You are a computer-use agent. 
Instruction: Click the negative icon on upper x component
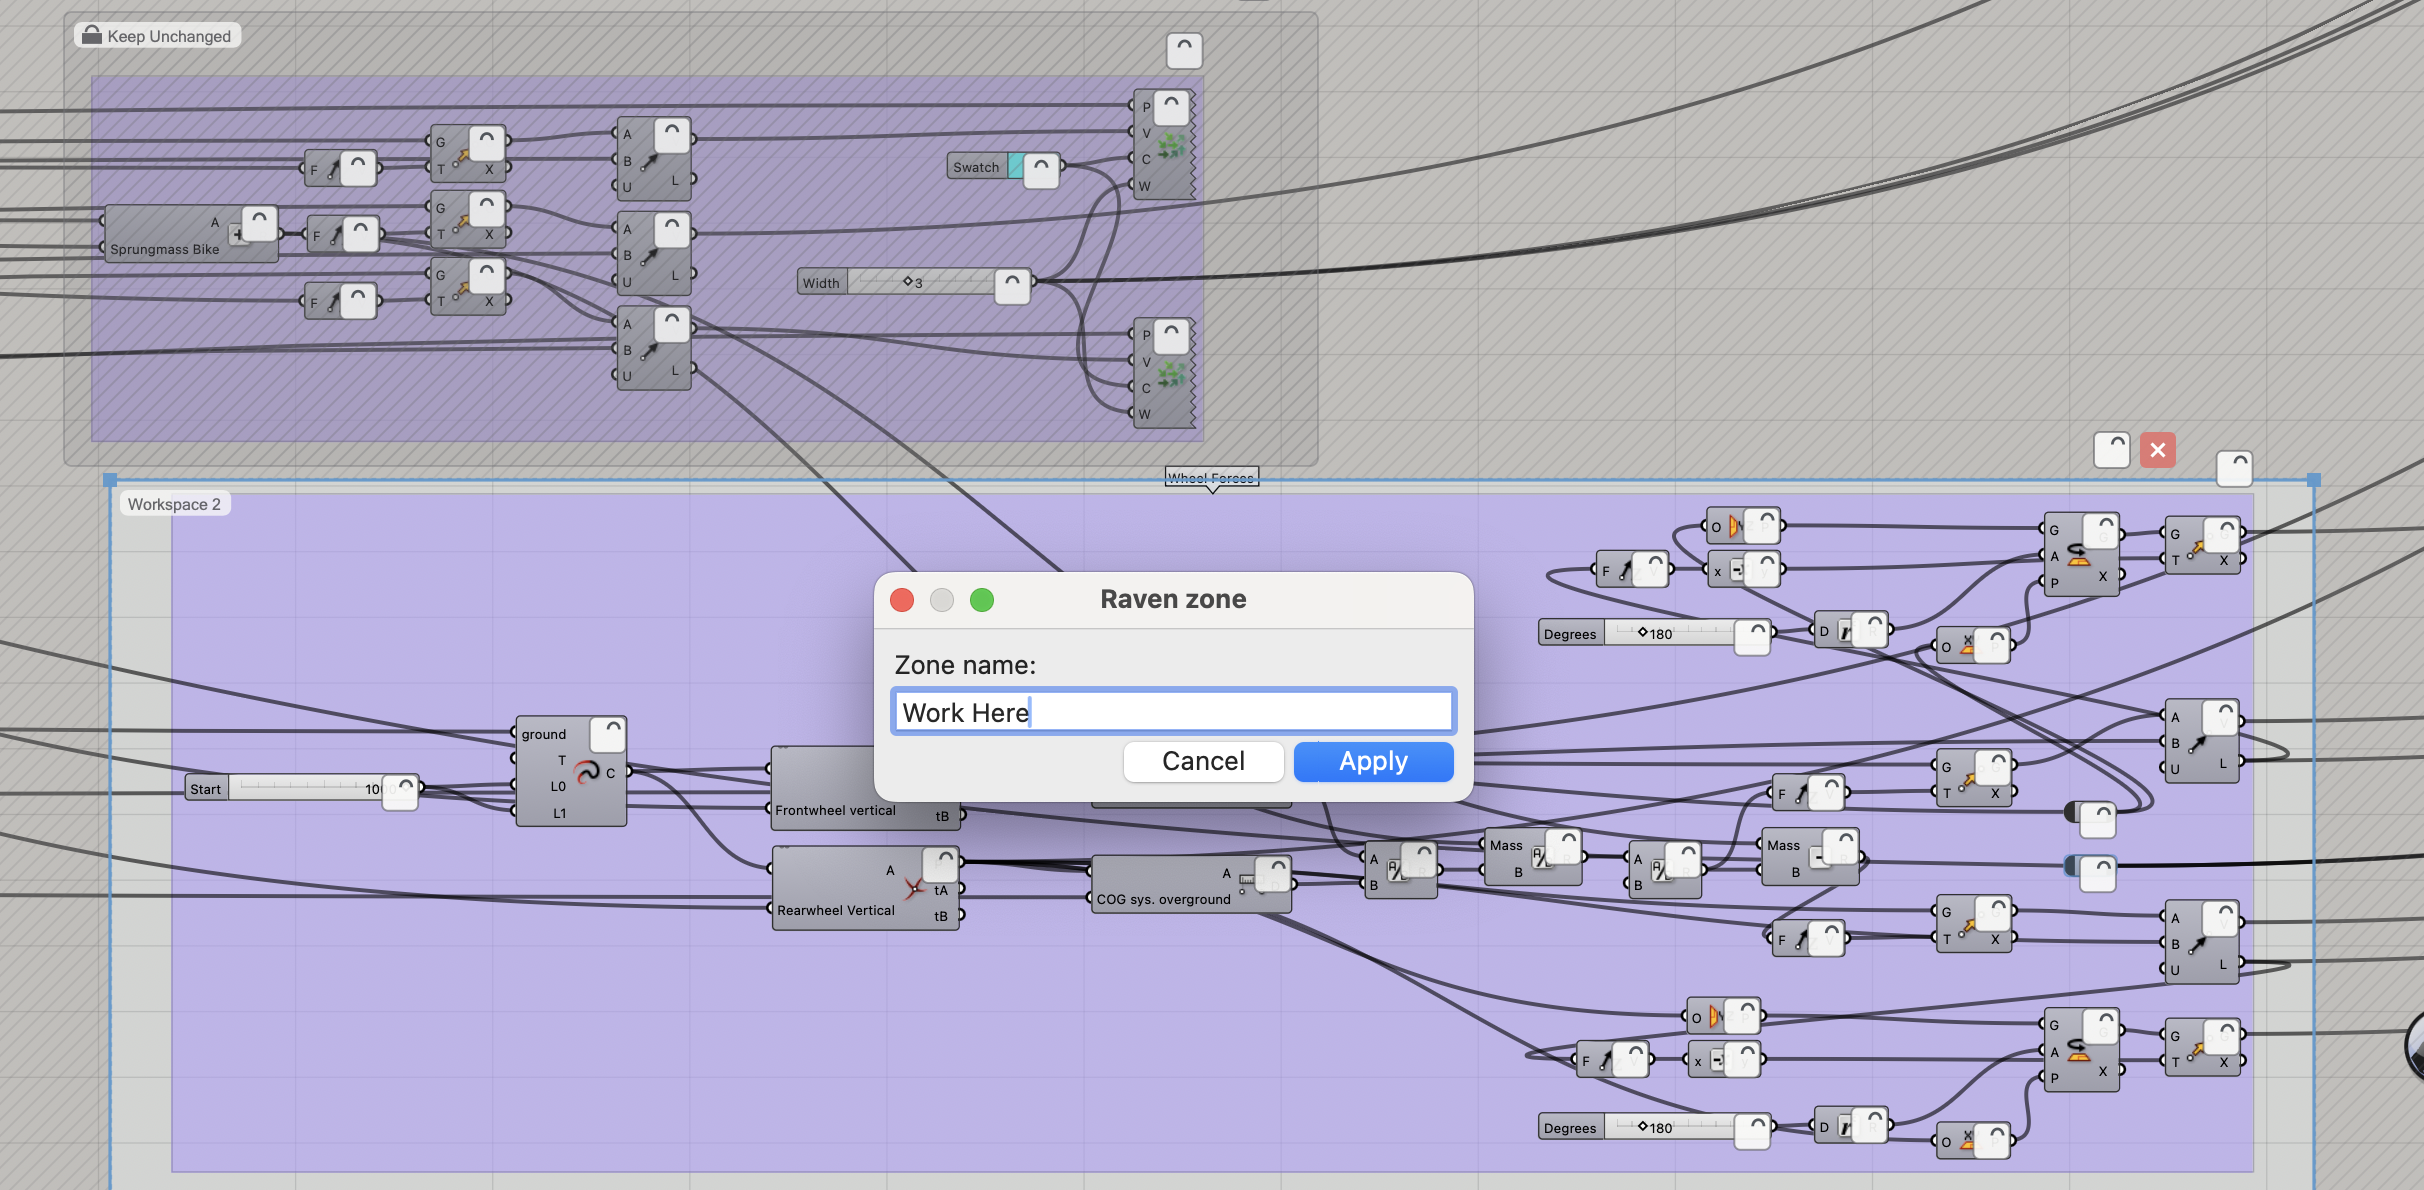(x=1737, y=571)
